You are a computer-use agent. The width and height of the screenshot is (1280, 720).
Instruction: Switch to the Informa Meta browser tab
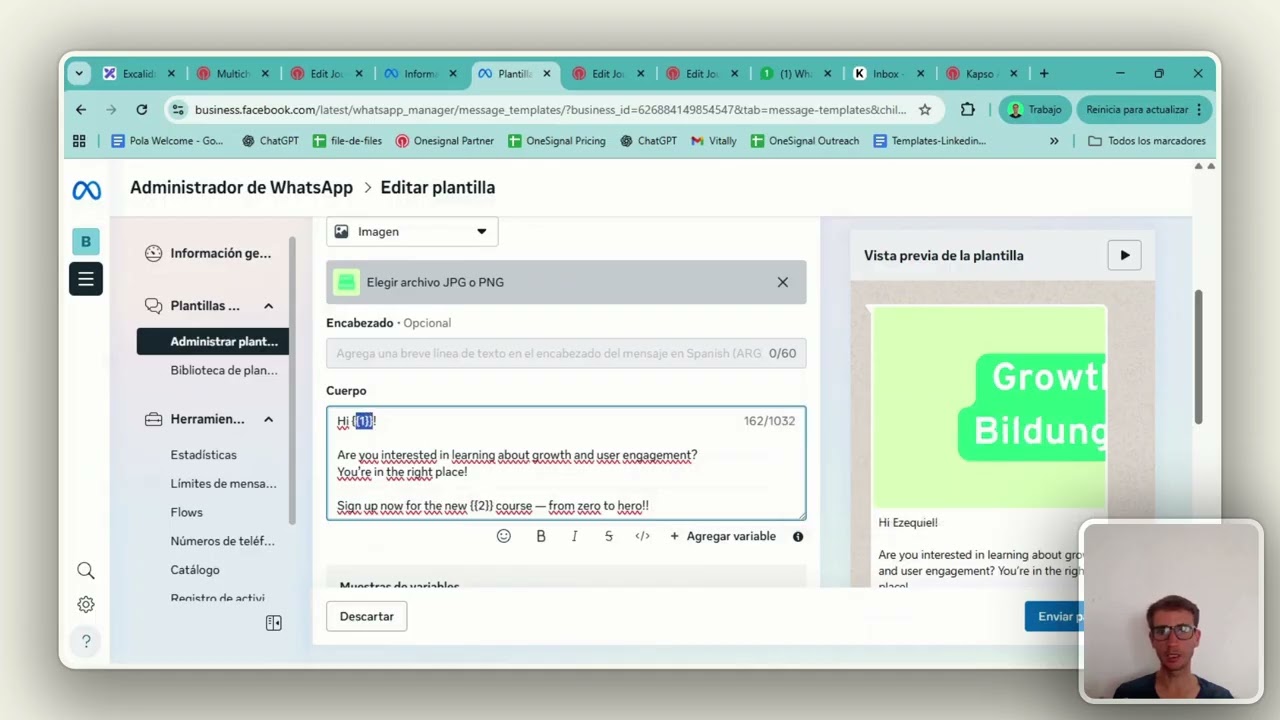[x=420, y=73]
